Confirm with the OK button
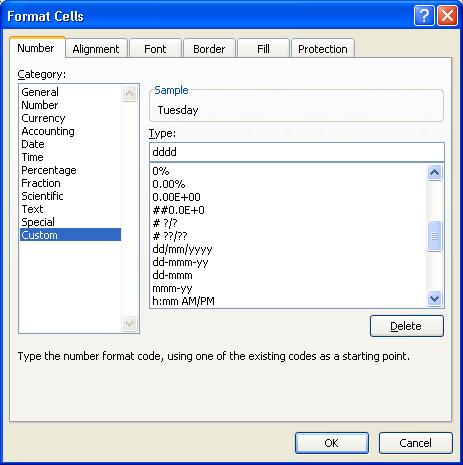This screenshot has height=465, width=463. tap(332, 443)
